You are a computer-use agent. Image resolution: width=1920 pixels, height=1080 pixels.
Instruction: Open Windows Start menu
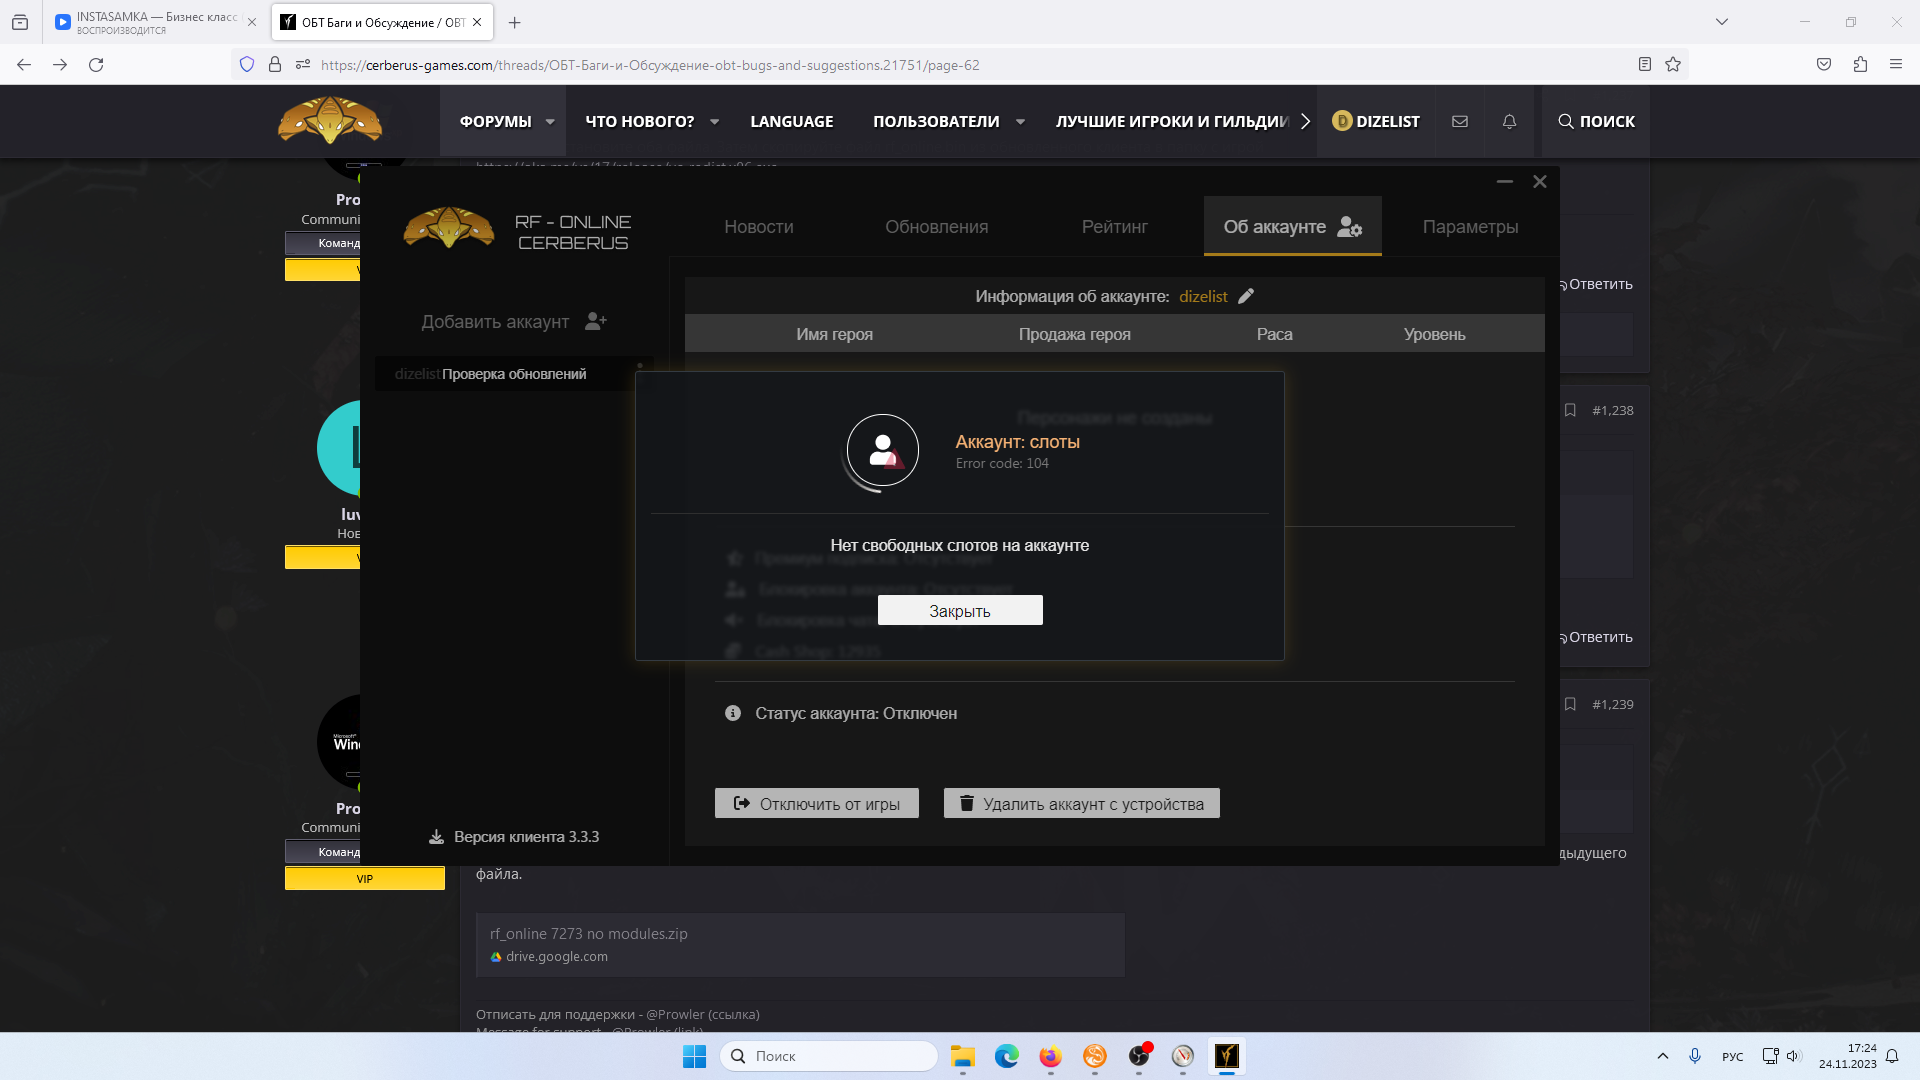[694, 1057]
